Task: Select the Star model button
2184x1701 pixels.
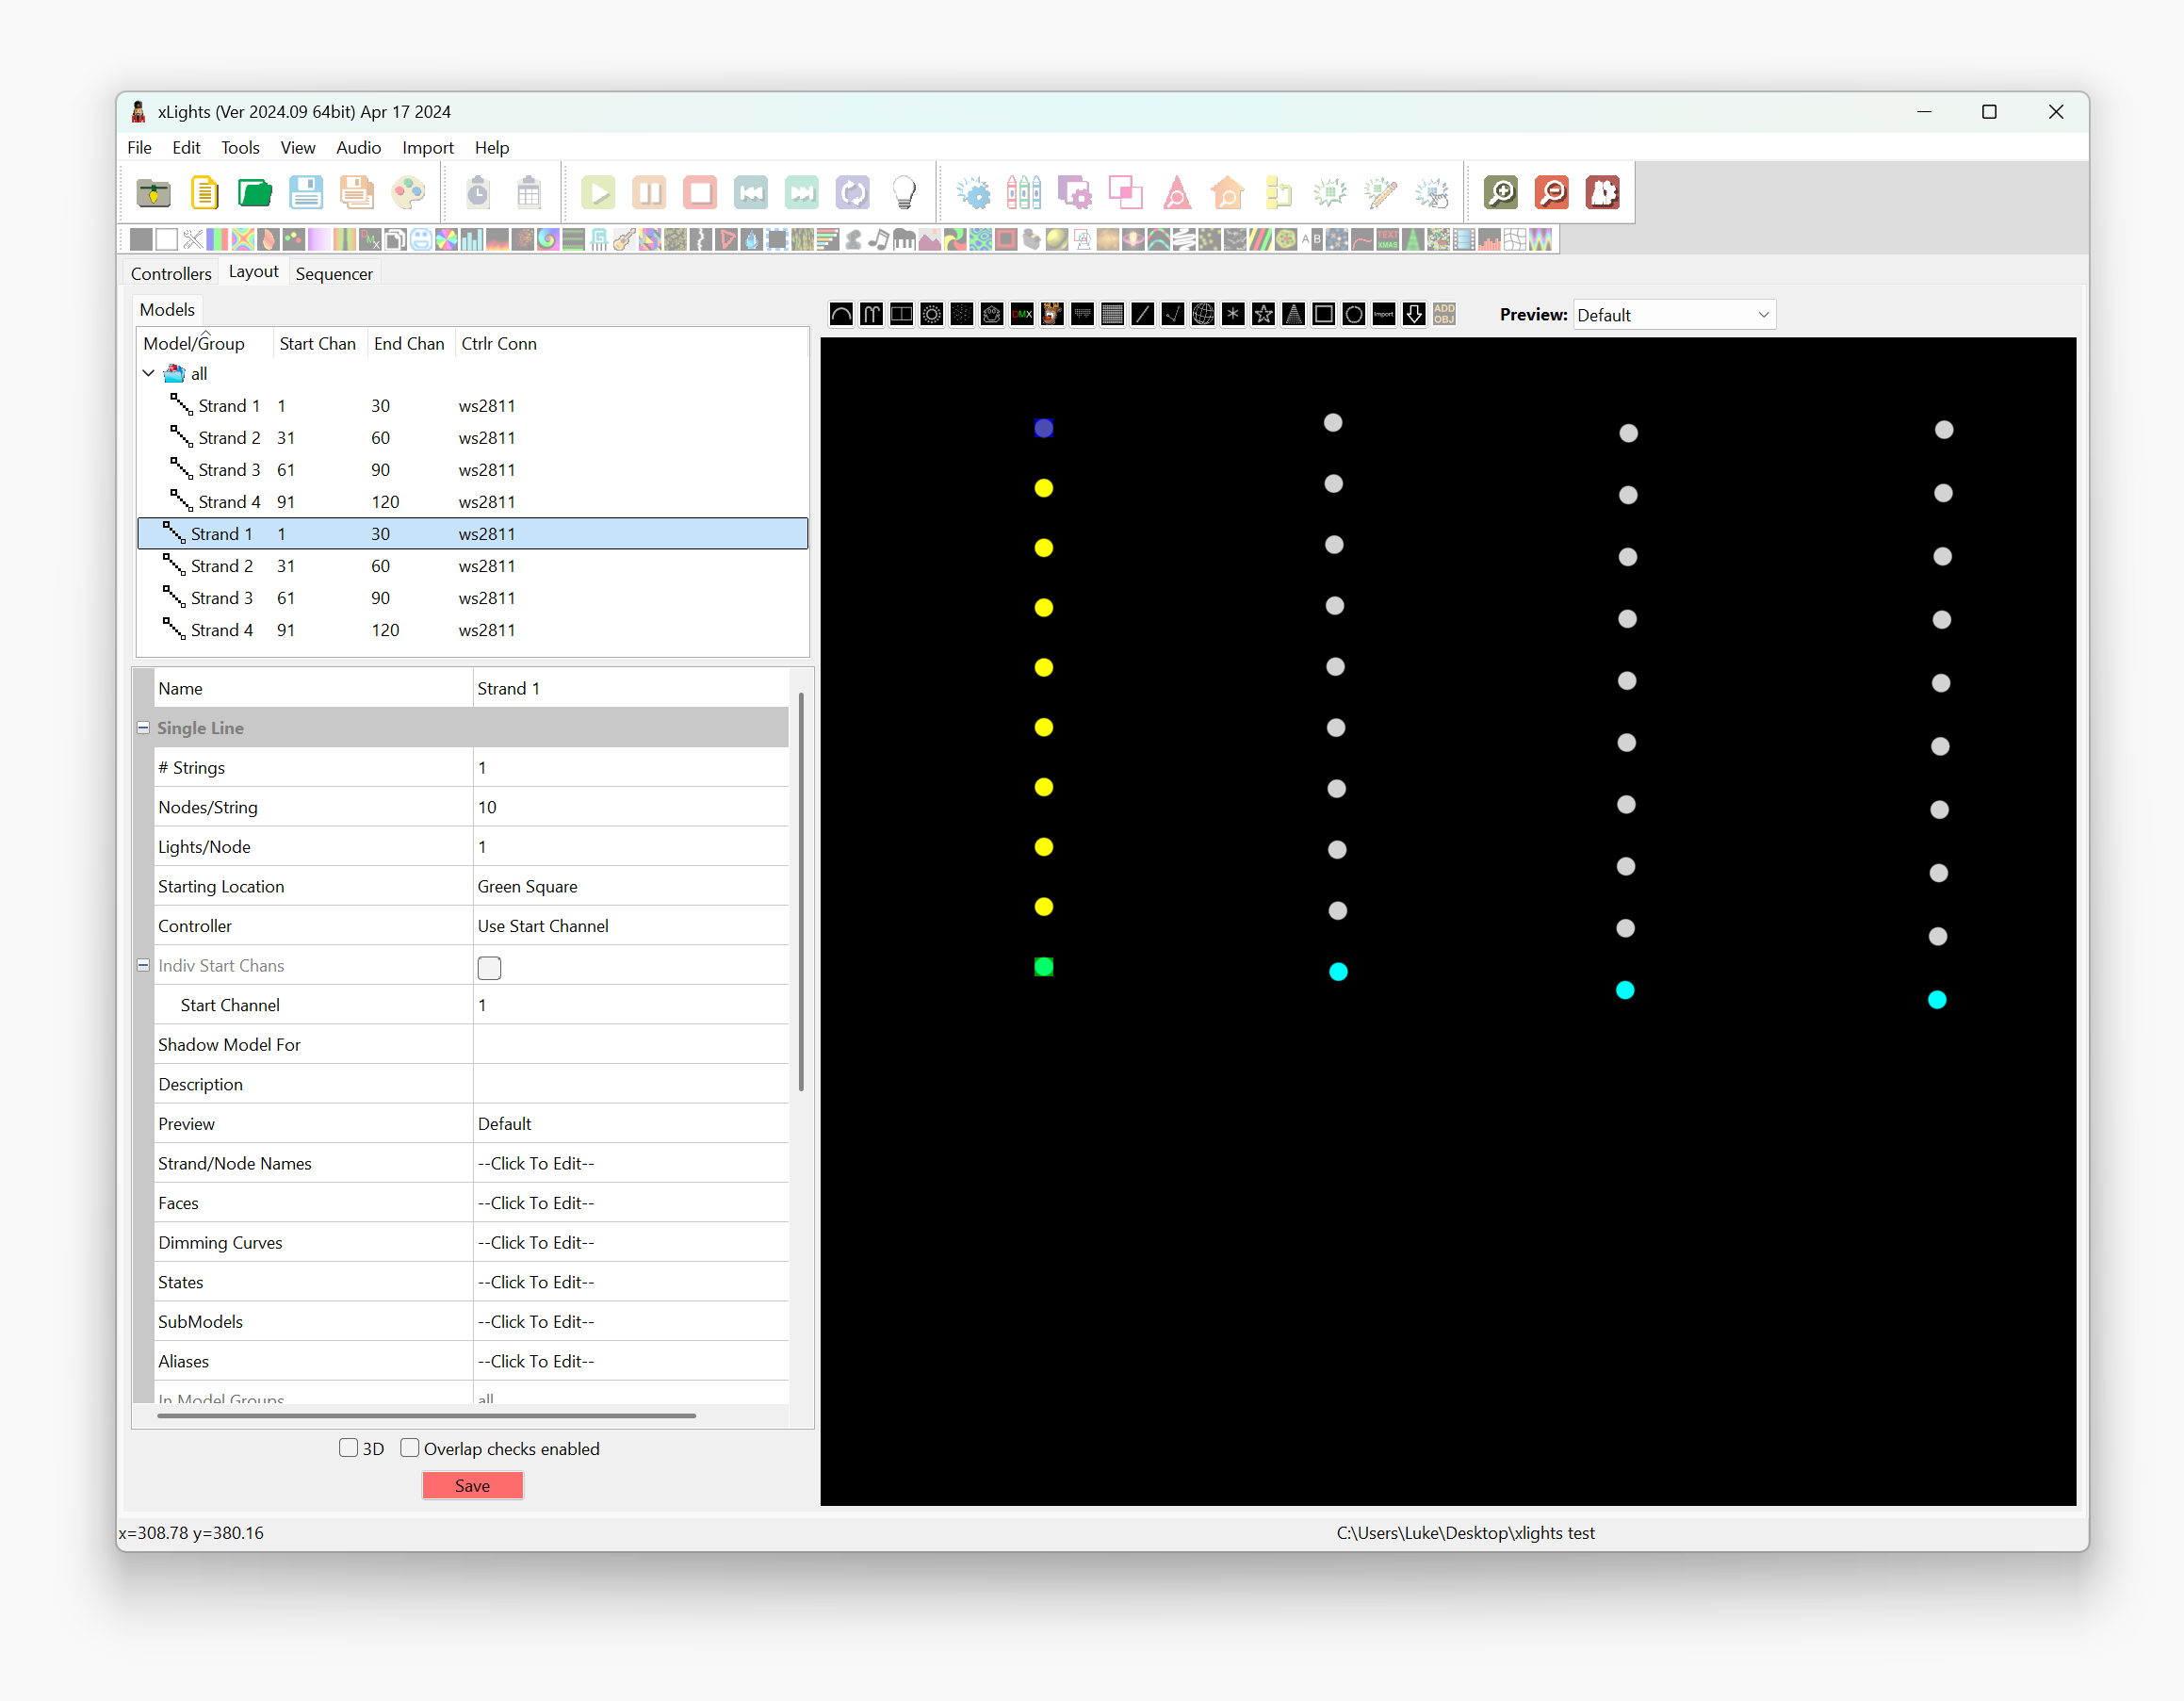Action: [1263, 315]
